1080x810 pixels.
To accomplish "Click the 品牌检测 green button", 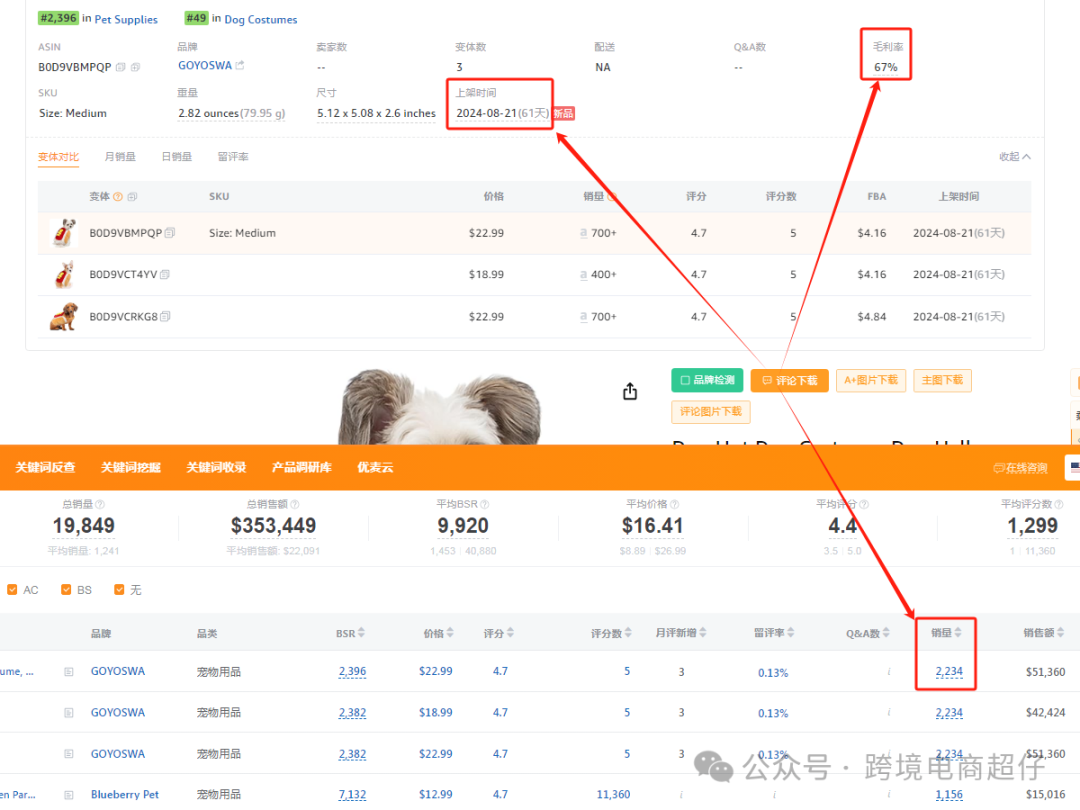I will tap(707, 380).
